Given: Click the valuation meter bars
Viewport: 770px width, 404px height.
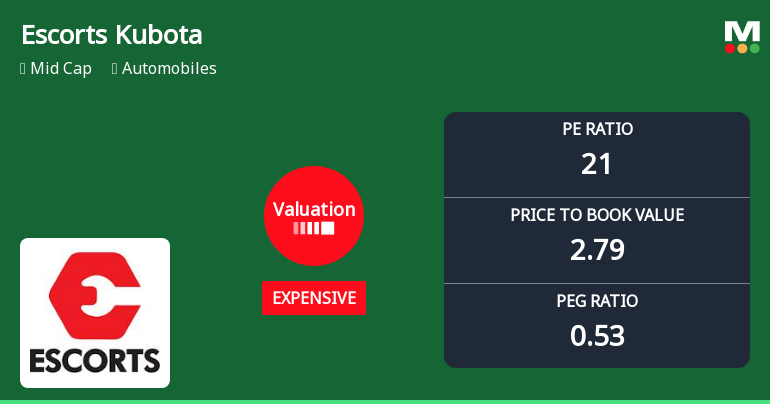Looking at the screenshot, I should point(314,228).
